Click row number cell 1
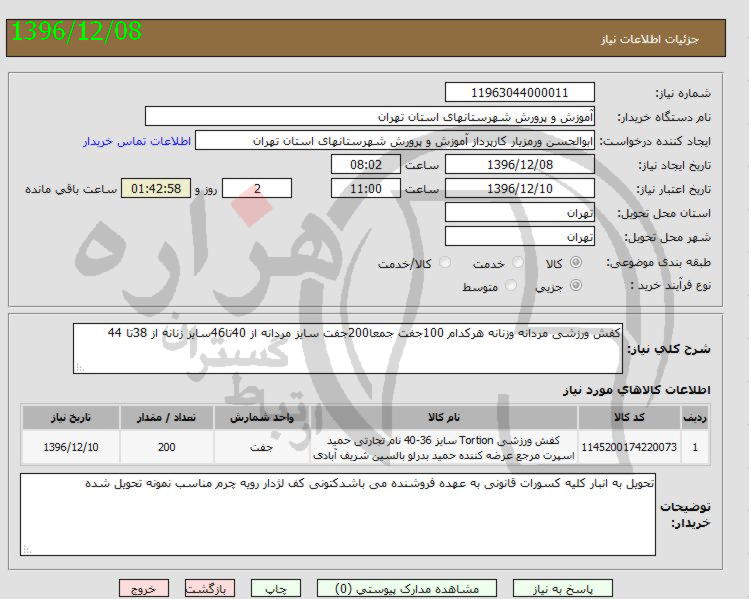This screenshot has width=749, height=599. point(695,447)
